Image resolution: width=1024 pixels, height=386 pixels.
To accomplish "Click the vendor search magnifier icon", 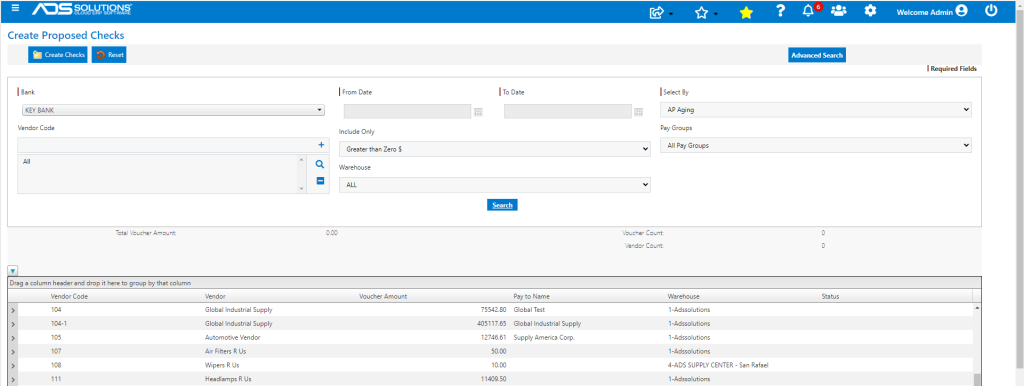I will point(320,165).
